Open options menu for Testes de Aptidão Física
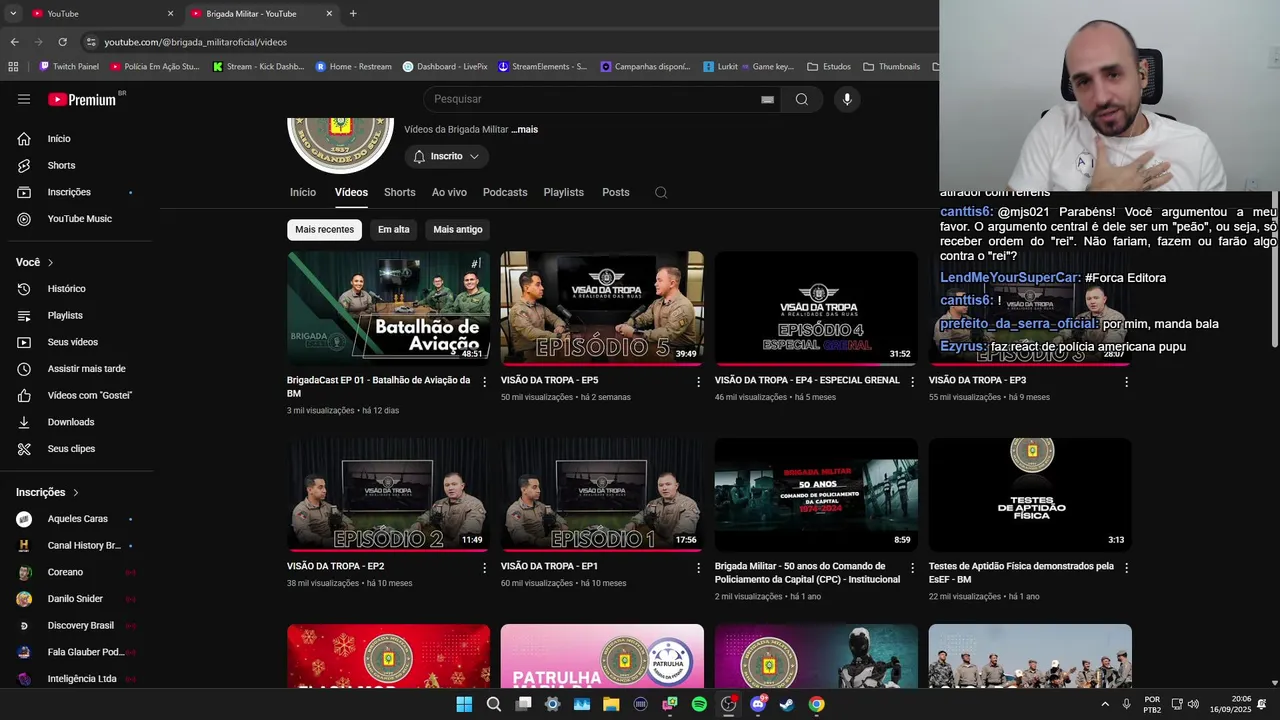The image size is (1280, 720). coord(1126,568)
